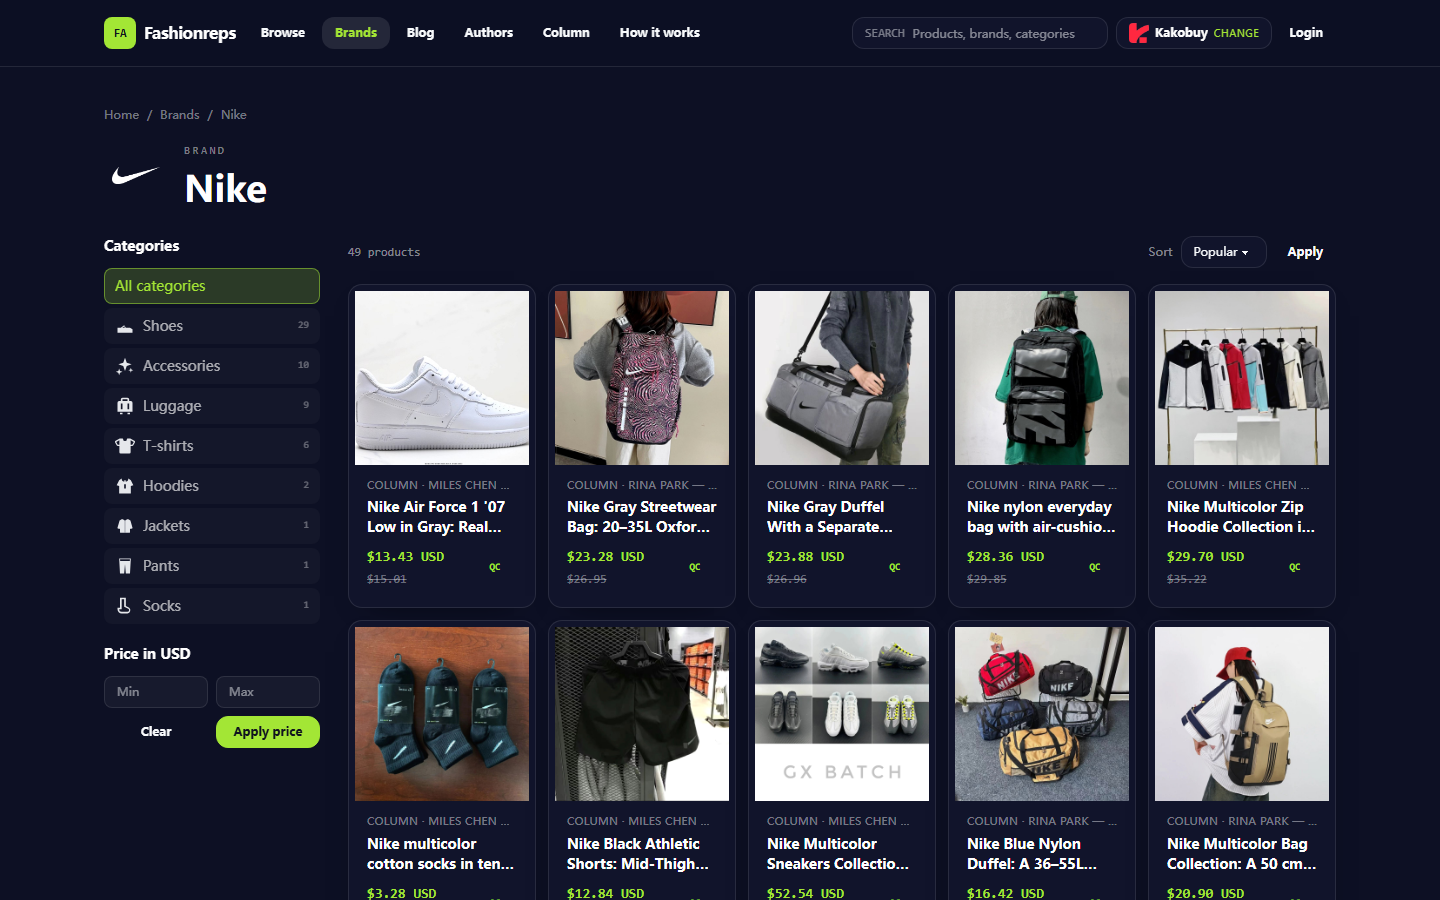Viewport: 1440px width, 900px height.
Task: Open QC badge on Nike Gray Duffel card
Action: tap(895, 567)
